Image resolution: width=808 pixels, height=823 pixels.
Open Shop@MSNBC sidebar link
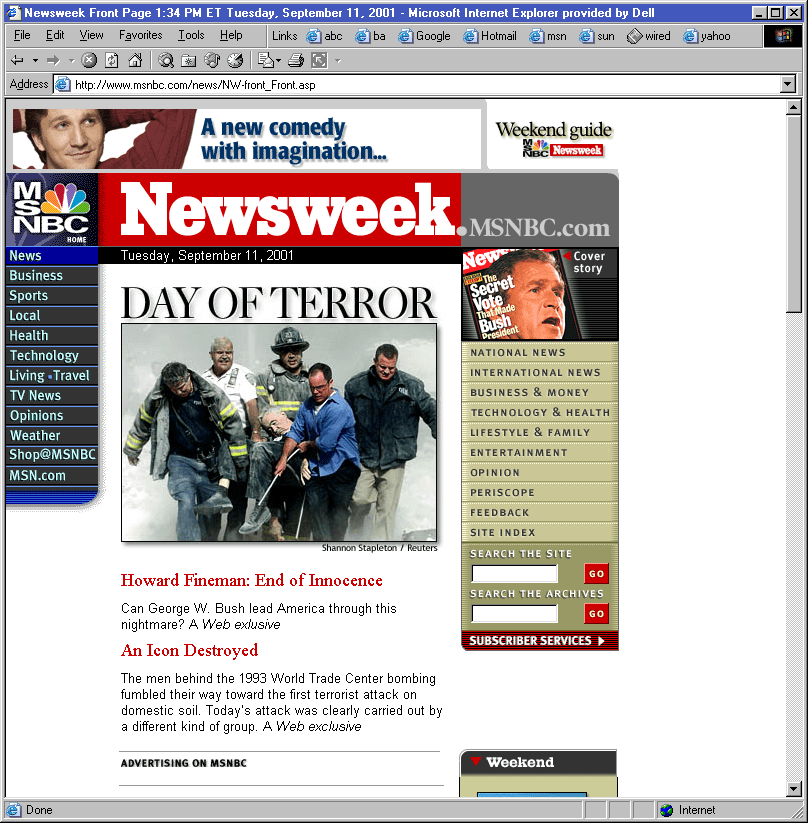[x=52, y=455]
